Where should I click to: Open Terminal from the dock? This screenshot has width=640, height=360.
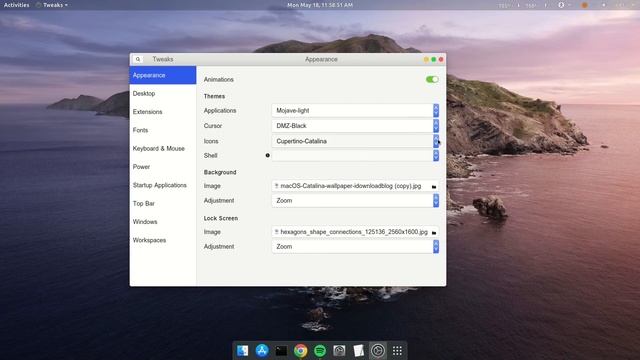point(281,351)
